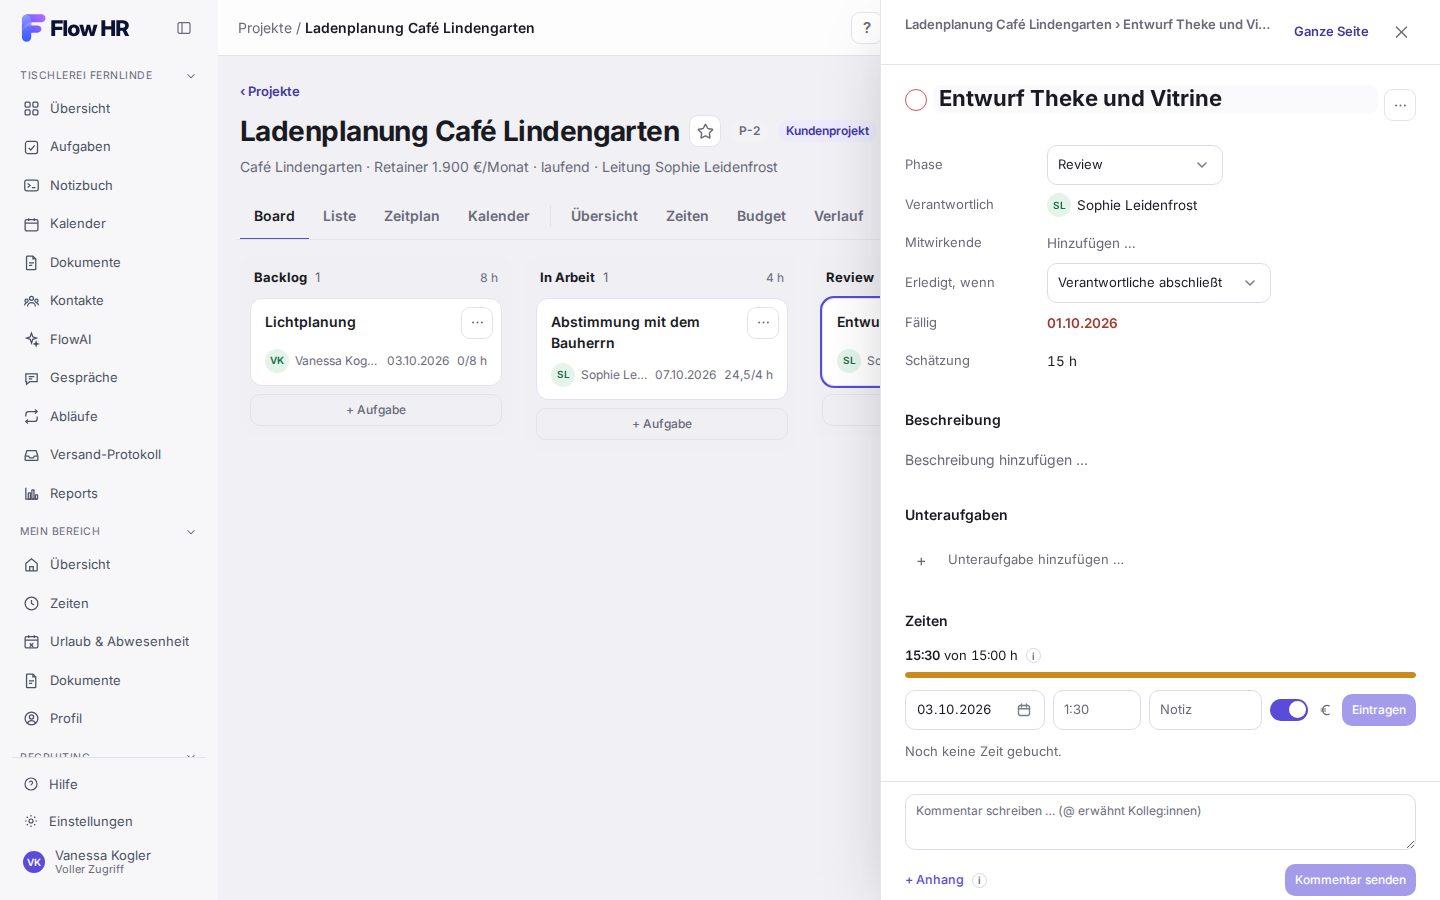Open Dokumente under Mein Bereich
Viewport: 1440px width, 900px height.
109,680
